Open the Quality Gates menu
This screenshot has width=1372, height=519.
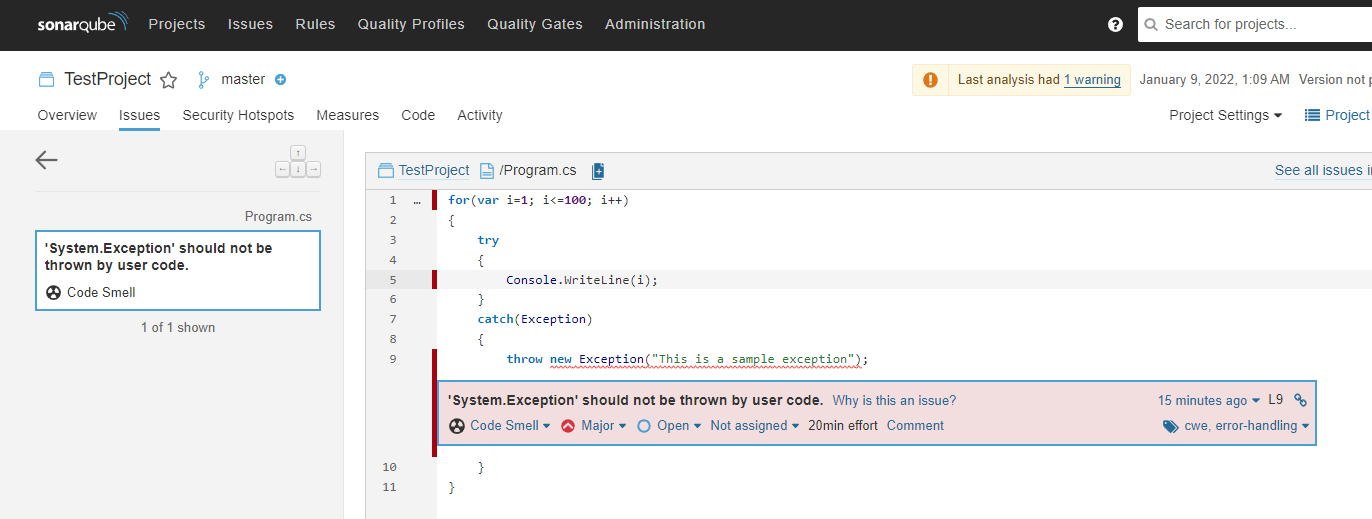535,24
